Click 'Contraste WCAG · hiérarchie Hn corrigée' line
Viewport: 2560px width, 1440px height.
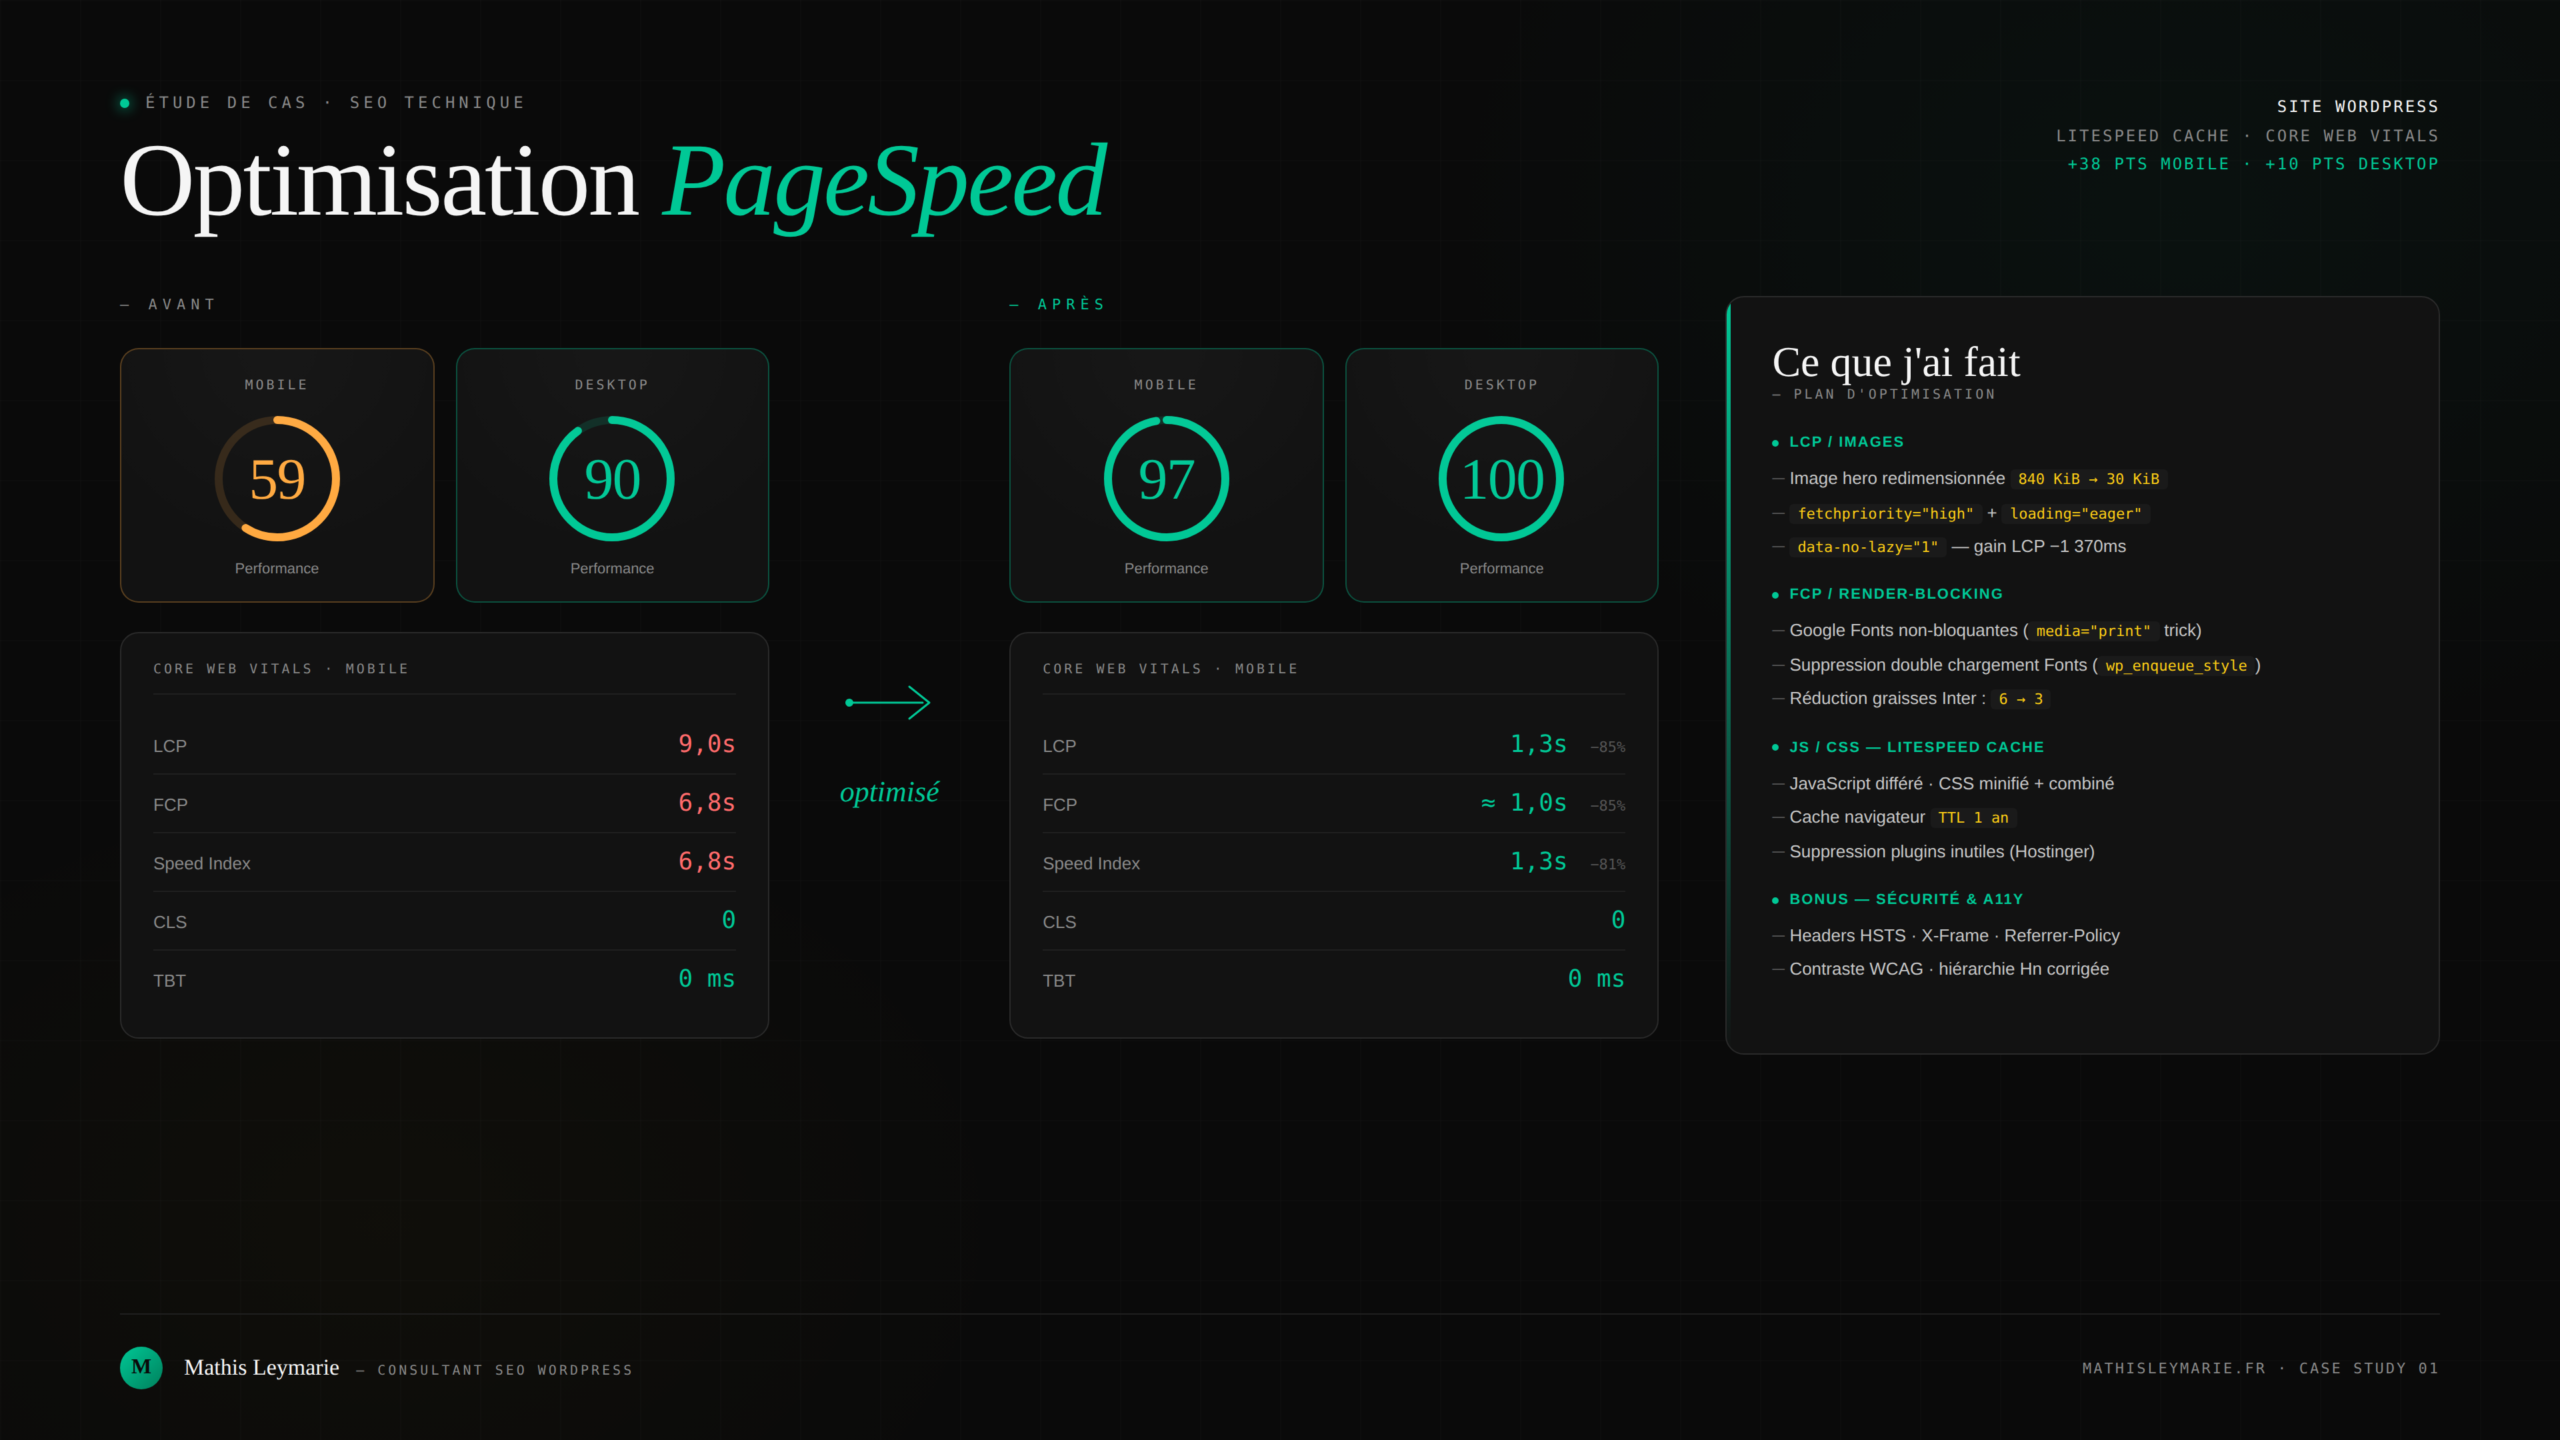pyautogui.click(x=1949, y=969)
